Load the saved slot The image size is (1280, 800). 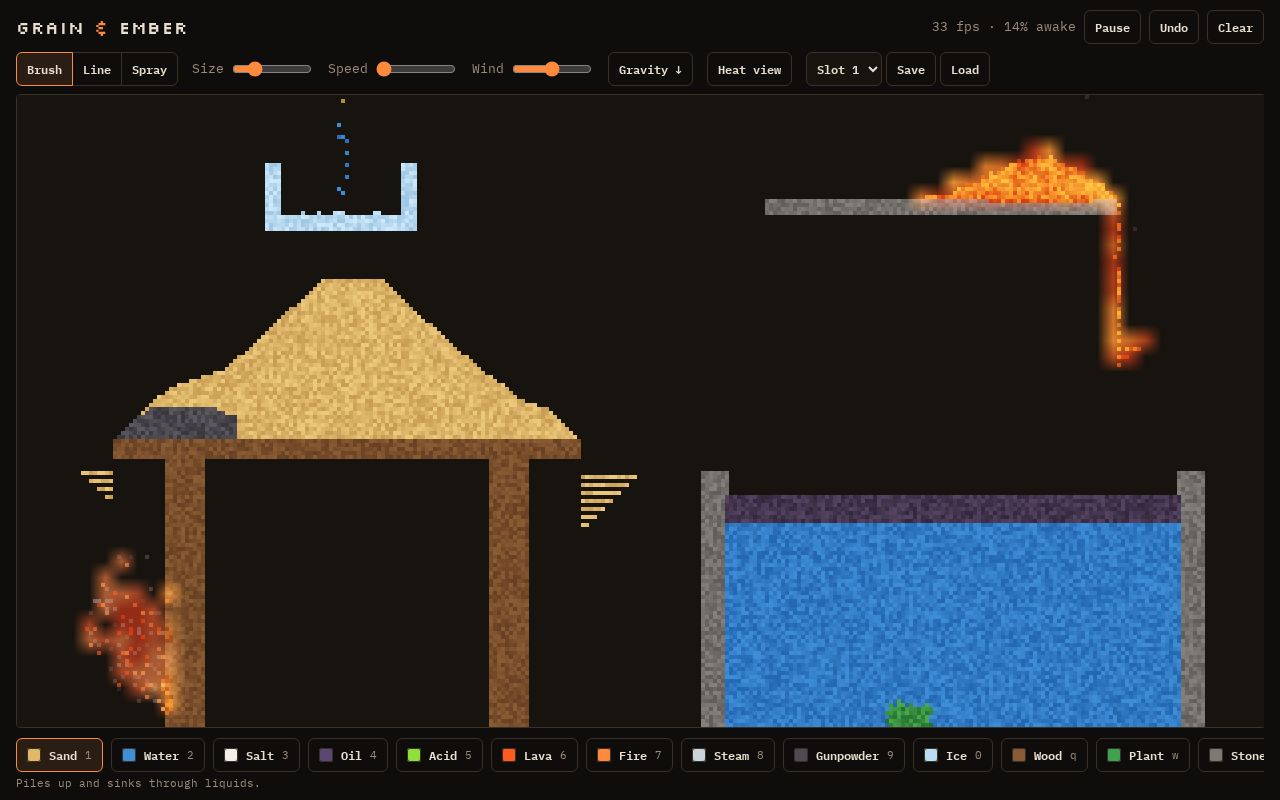pyautogui.click(x=965, y=69)
